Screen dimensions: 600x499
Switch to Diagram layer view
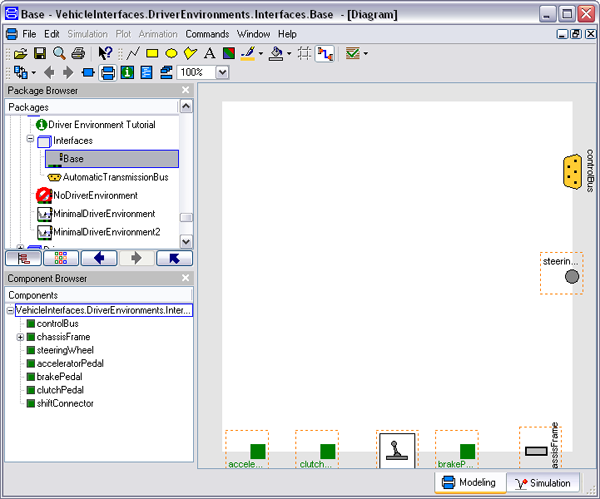click(x=107, y=72)
